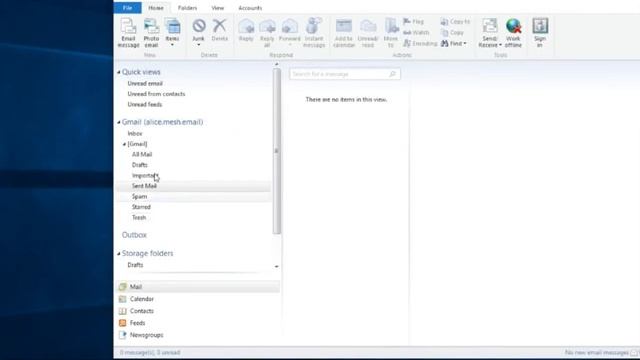Viewport: 640px width, 360px height.
Task: Click the Reply icon
Action: (246, 30)
